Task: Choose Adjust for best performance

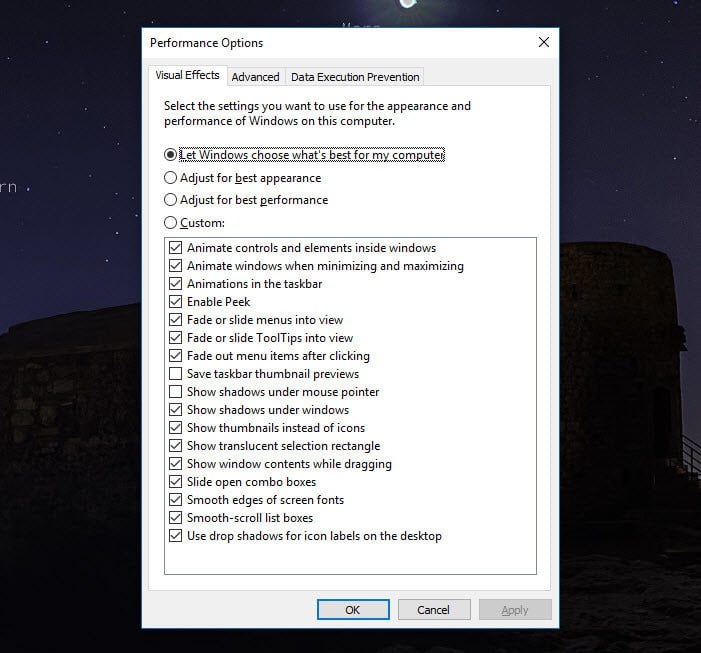Action: 170,200
